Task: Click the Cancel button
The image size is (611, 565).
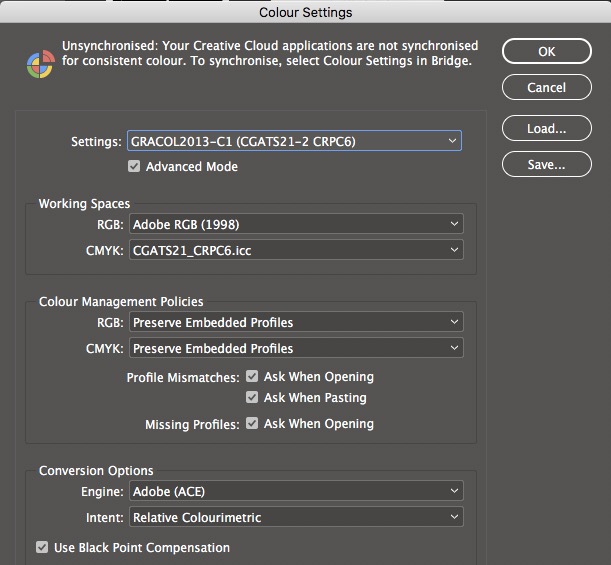Action: 546,88
